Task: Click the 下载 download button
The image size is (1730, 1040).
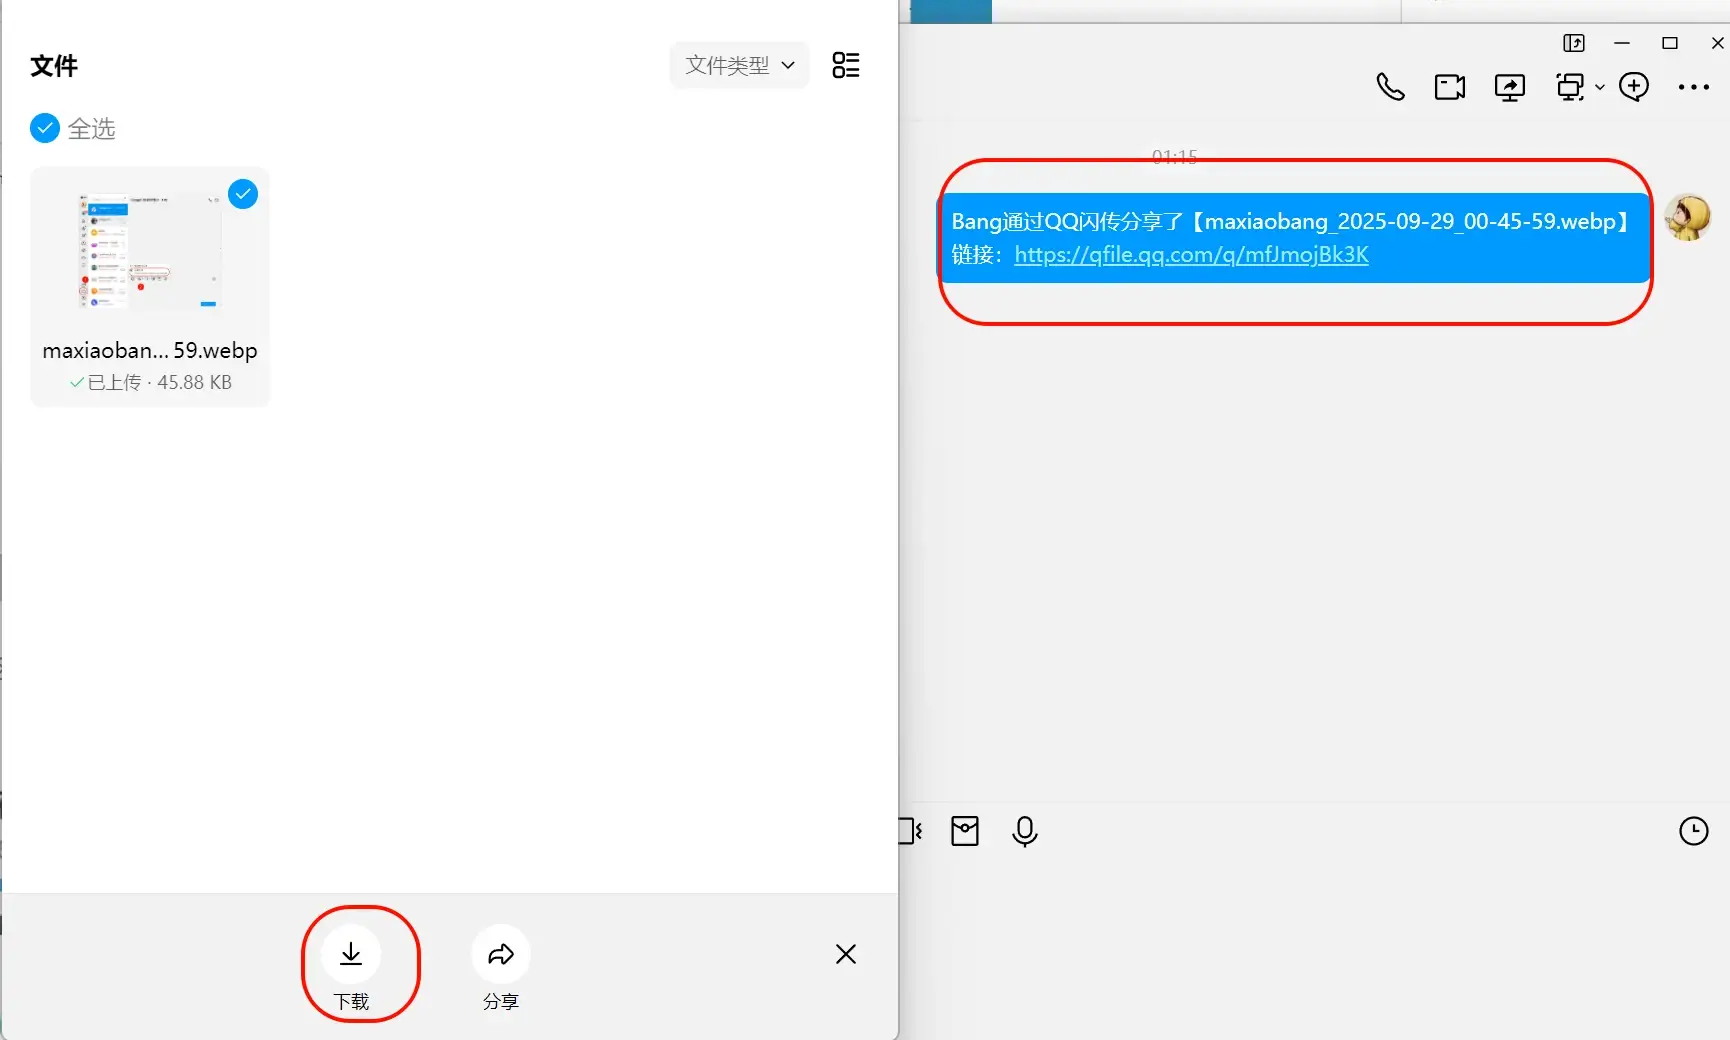Action: click(351, 955)
